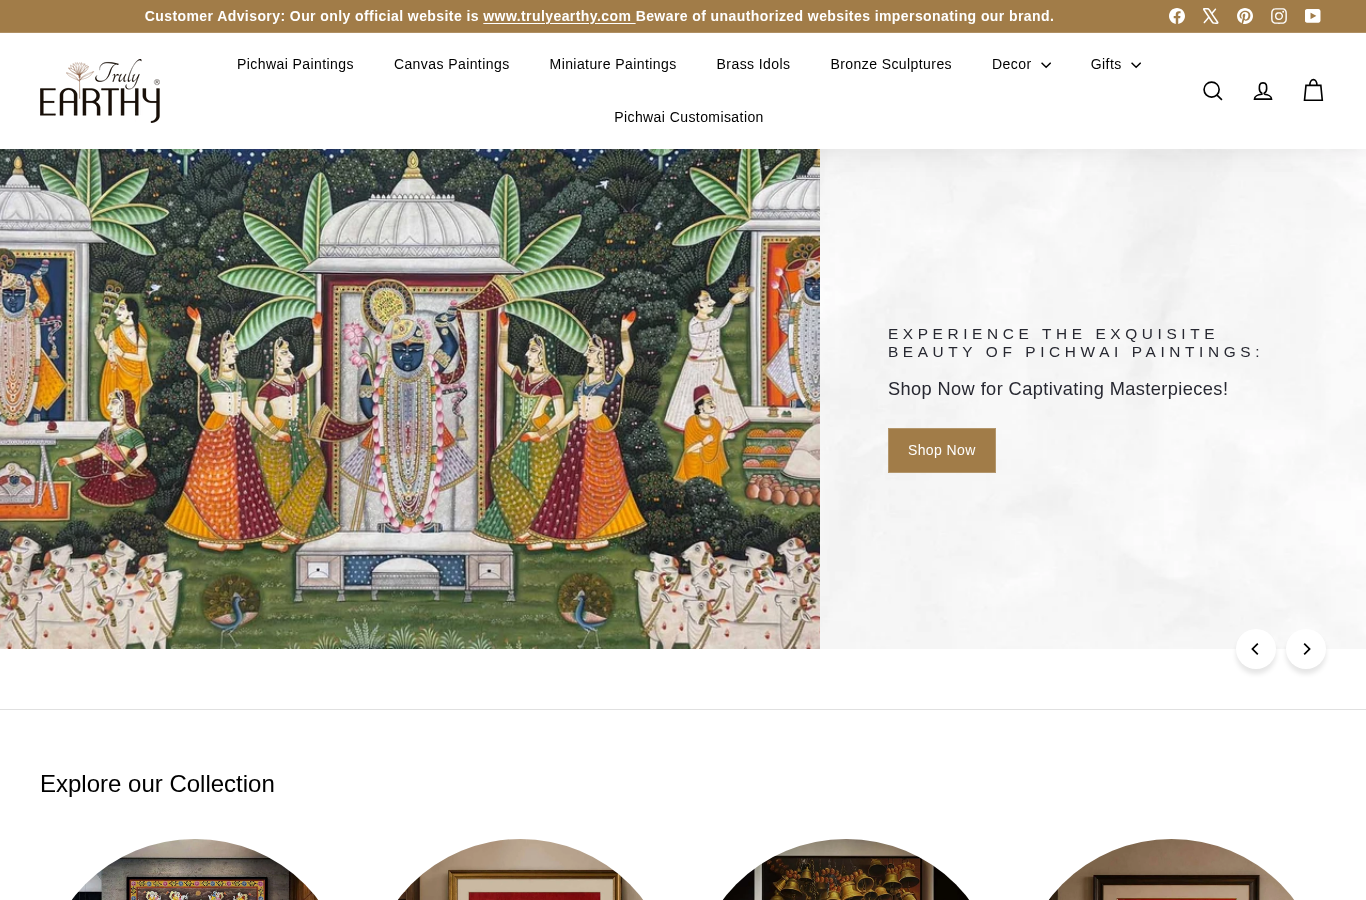Open the shopping cart bag icon
The width and height of the screenshot is (1366, 900).
(x=1313, y=91)
